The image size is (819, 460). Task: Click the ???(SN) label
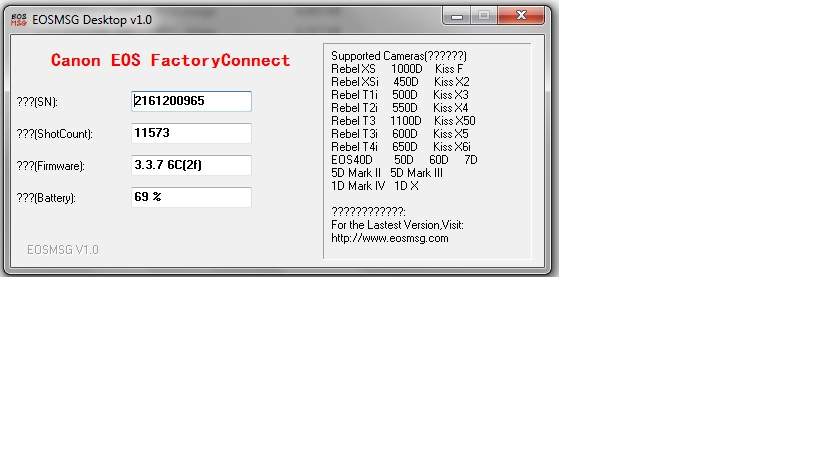coord(49,102)
